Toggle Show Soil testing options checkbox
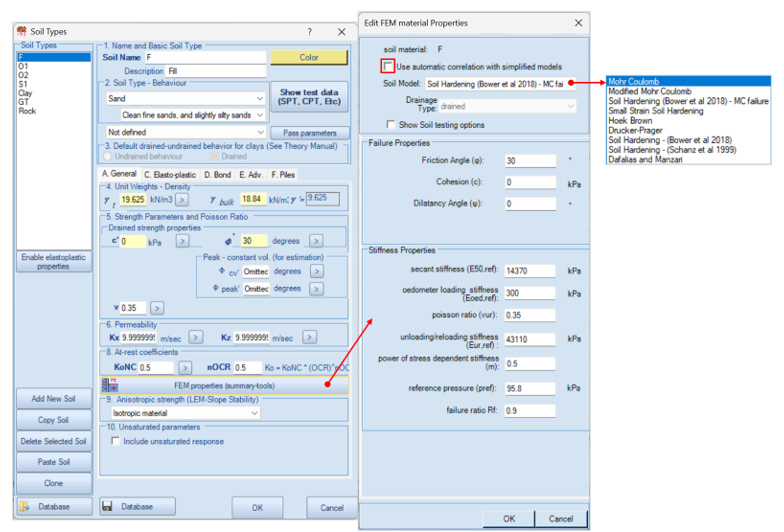Screen dimensions: 784x532 (390, 124)
